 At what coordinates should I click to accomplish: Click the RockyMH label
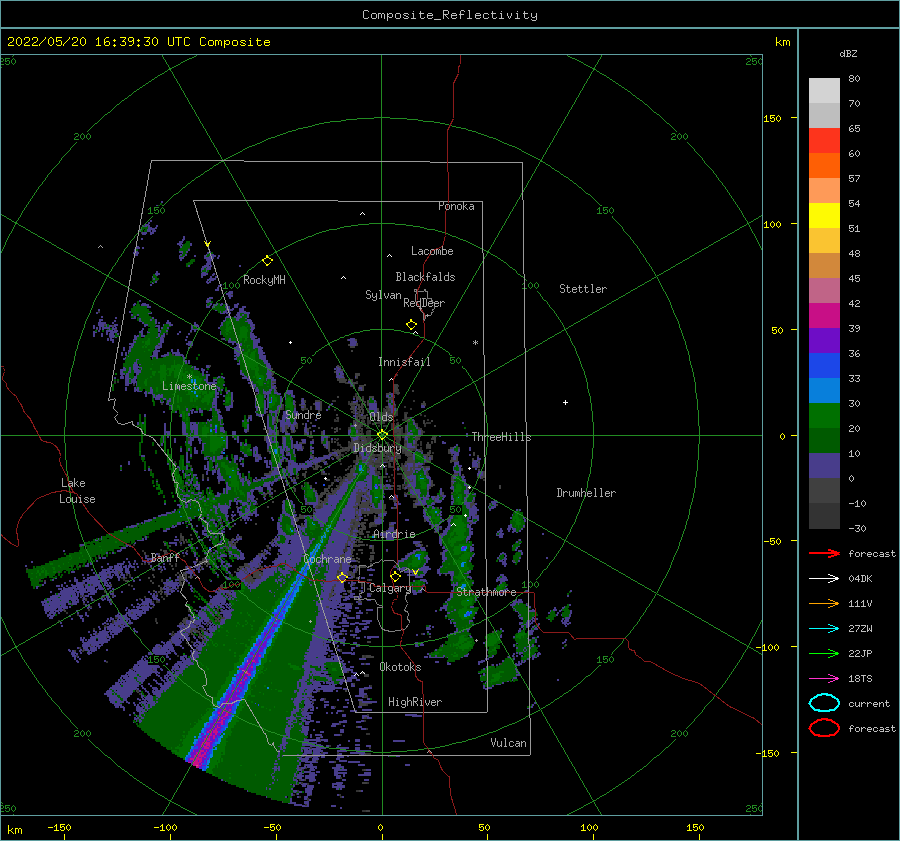[264, 280]
